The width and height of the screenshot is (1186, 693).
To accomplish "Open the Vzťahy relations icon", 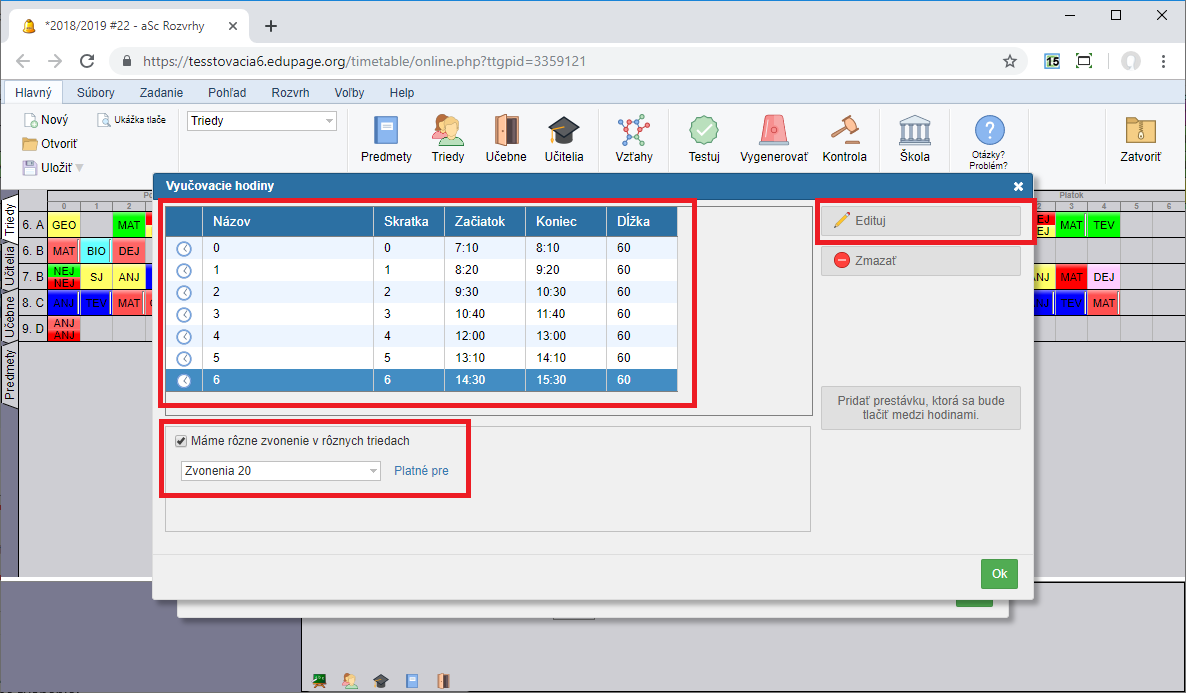I will point(633,139).
